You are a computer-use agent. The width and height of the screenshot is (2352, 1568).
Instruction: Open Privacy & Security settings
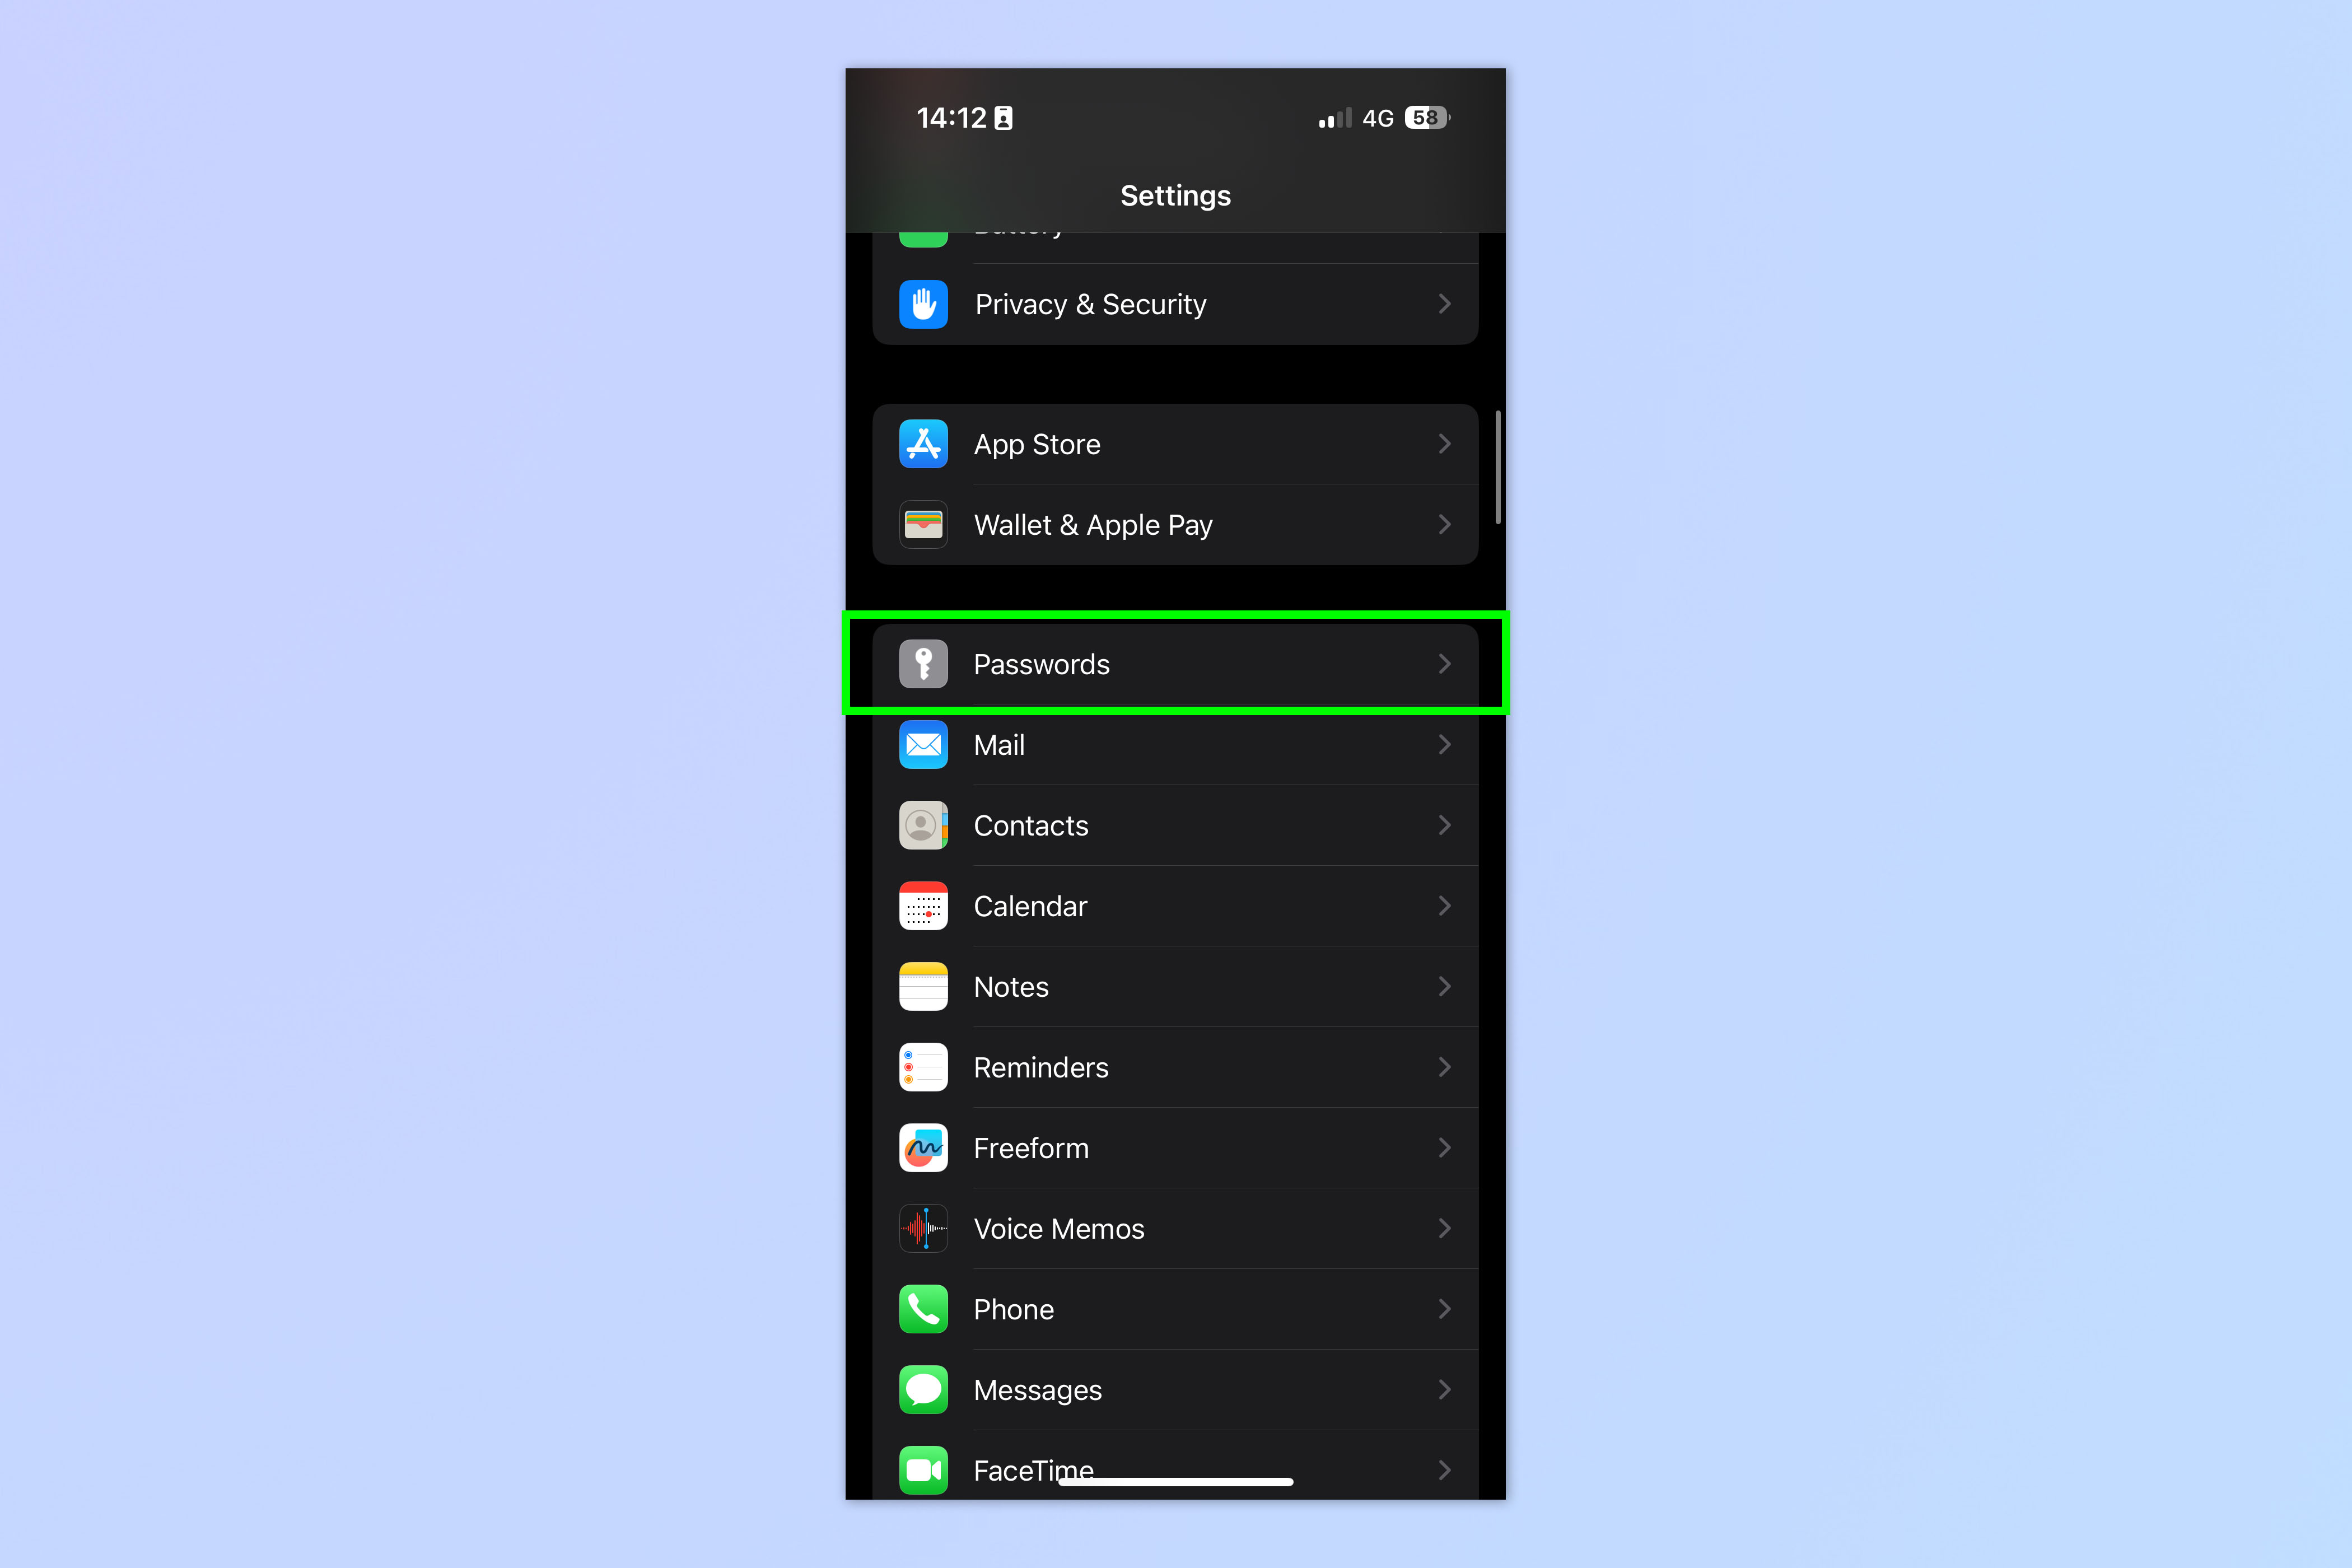[x=1176, y=305]
